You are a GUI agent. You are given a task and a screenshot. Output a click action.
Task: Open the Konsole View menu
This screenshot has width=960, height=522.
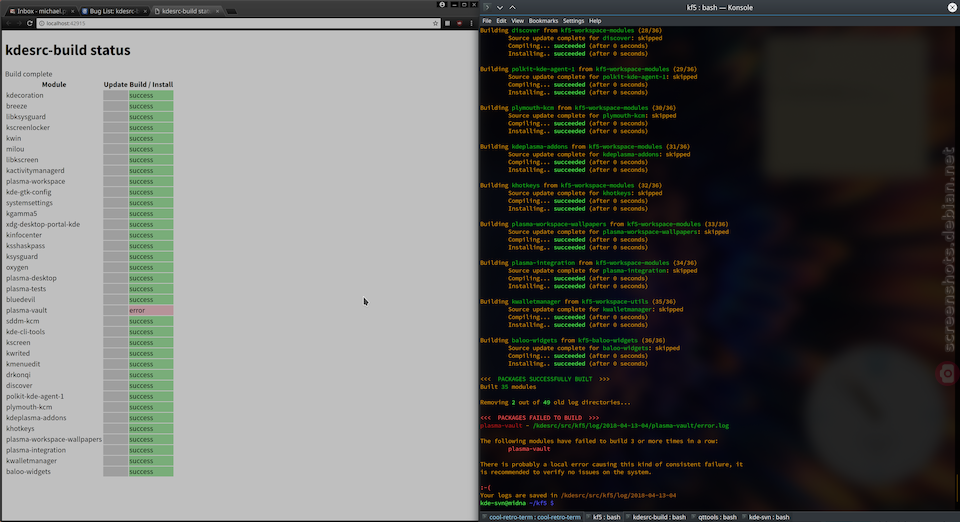pos(517,21)
